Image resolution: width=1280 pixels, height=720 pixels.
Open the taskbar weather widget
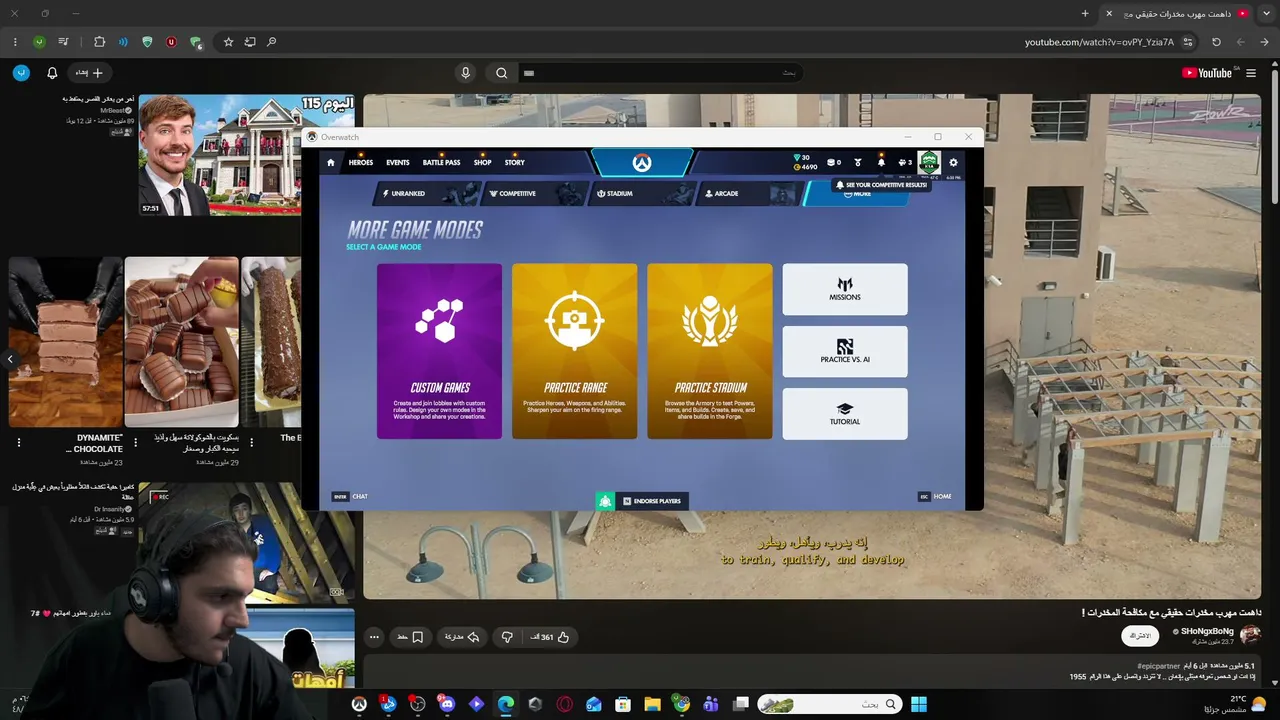click(x=1237, y=704)
